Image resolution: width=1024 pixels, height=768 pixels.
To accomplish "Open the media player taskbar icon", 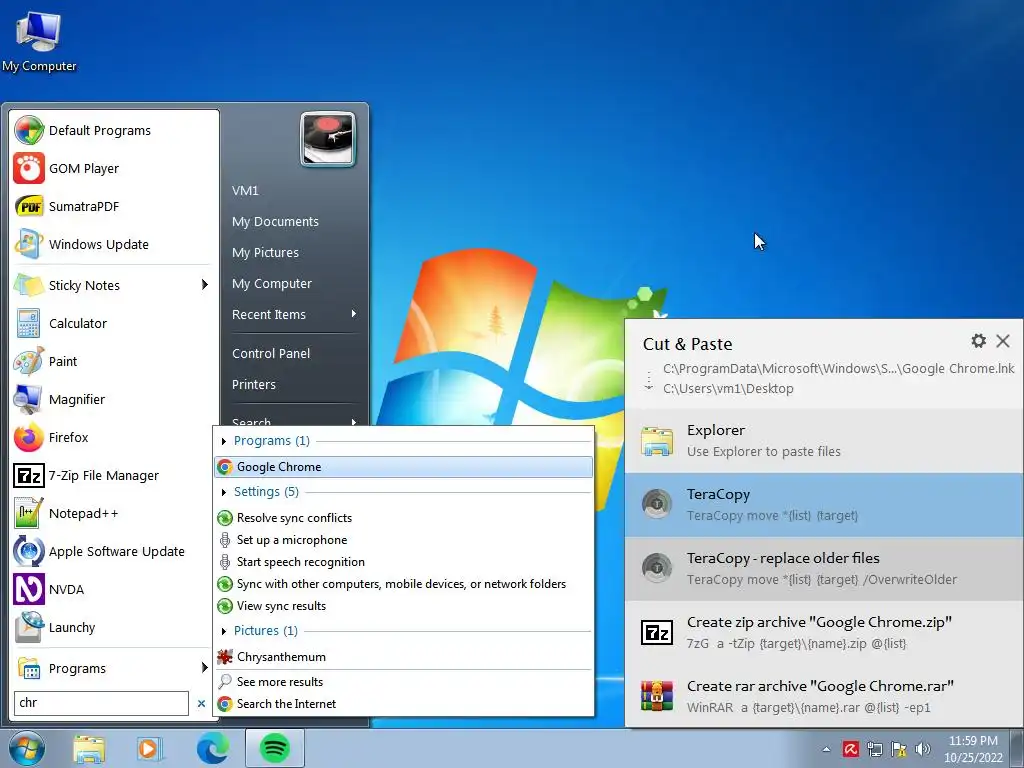I will [150, 748].
